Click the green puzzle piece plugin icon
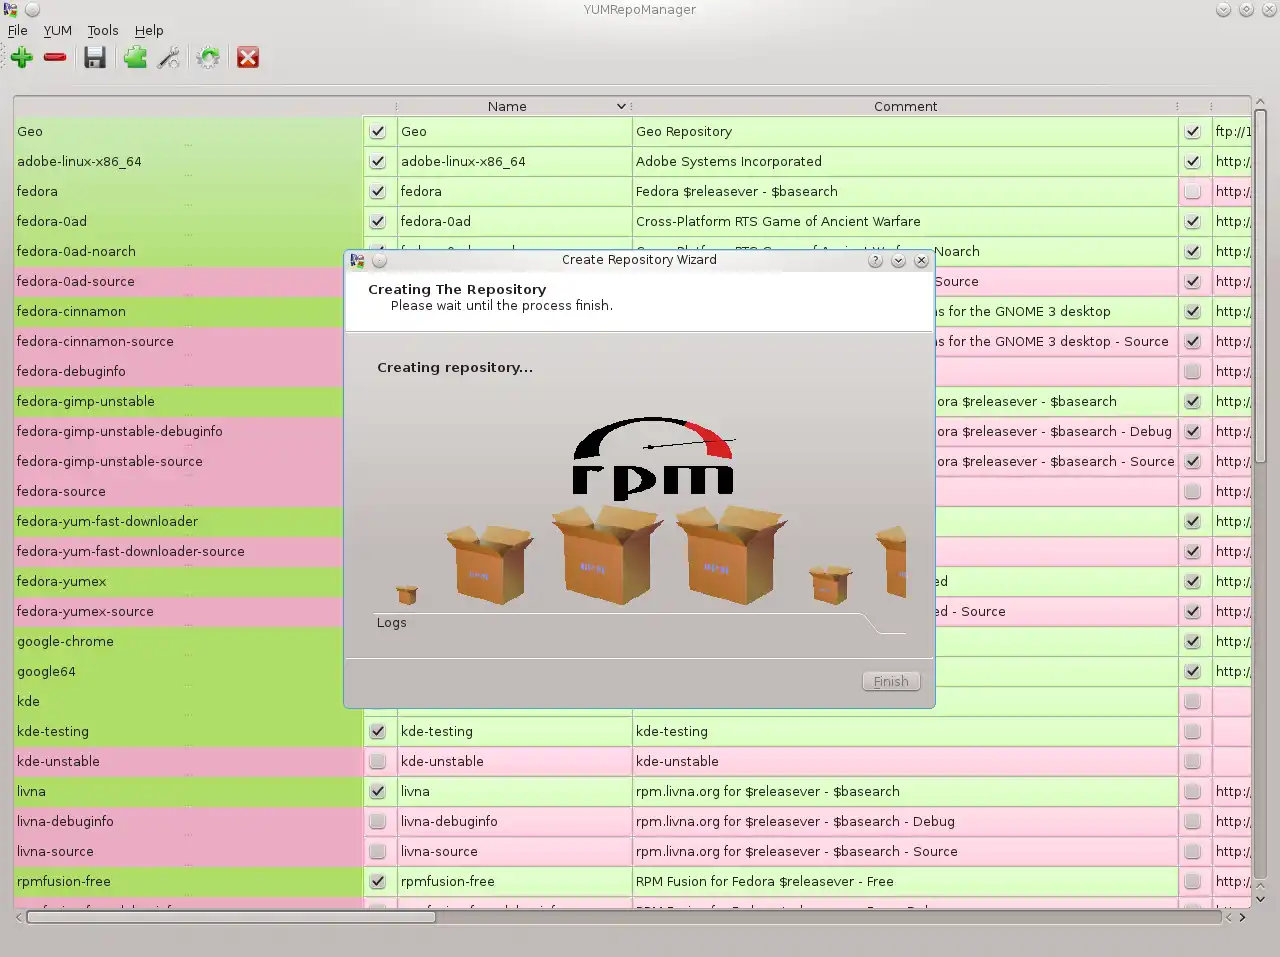The width and height of the screenshot is (1280, 957). pos(135,58)
